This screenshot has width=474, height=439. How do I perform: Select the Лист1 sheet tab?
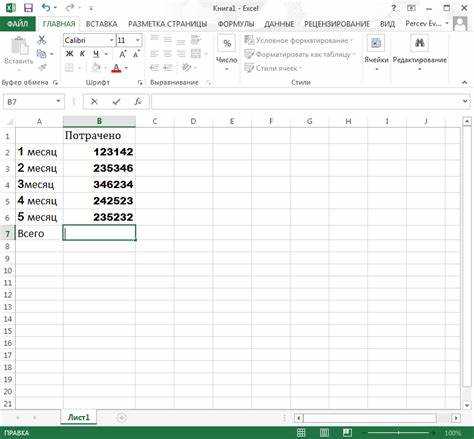click(79, 417)
